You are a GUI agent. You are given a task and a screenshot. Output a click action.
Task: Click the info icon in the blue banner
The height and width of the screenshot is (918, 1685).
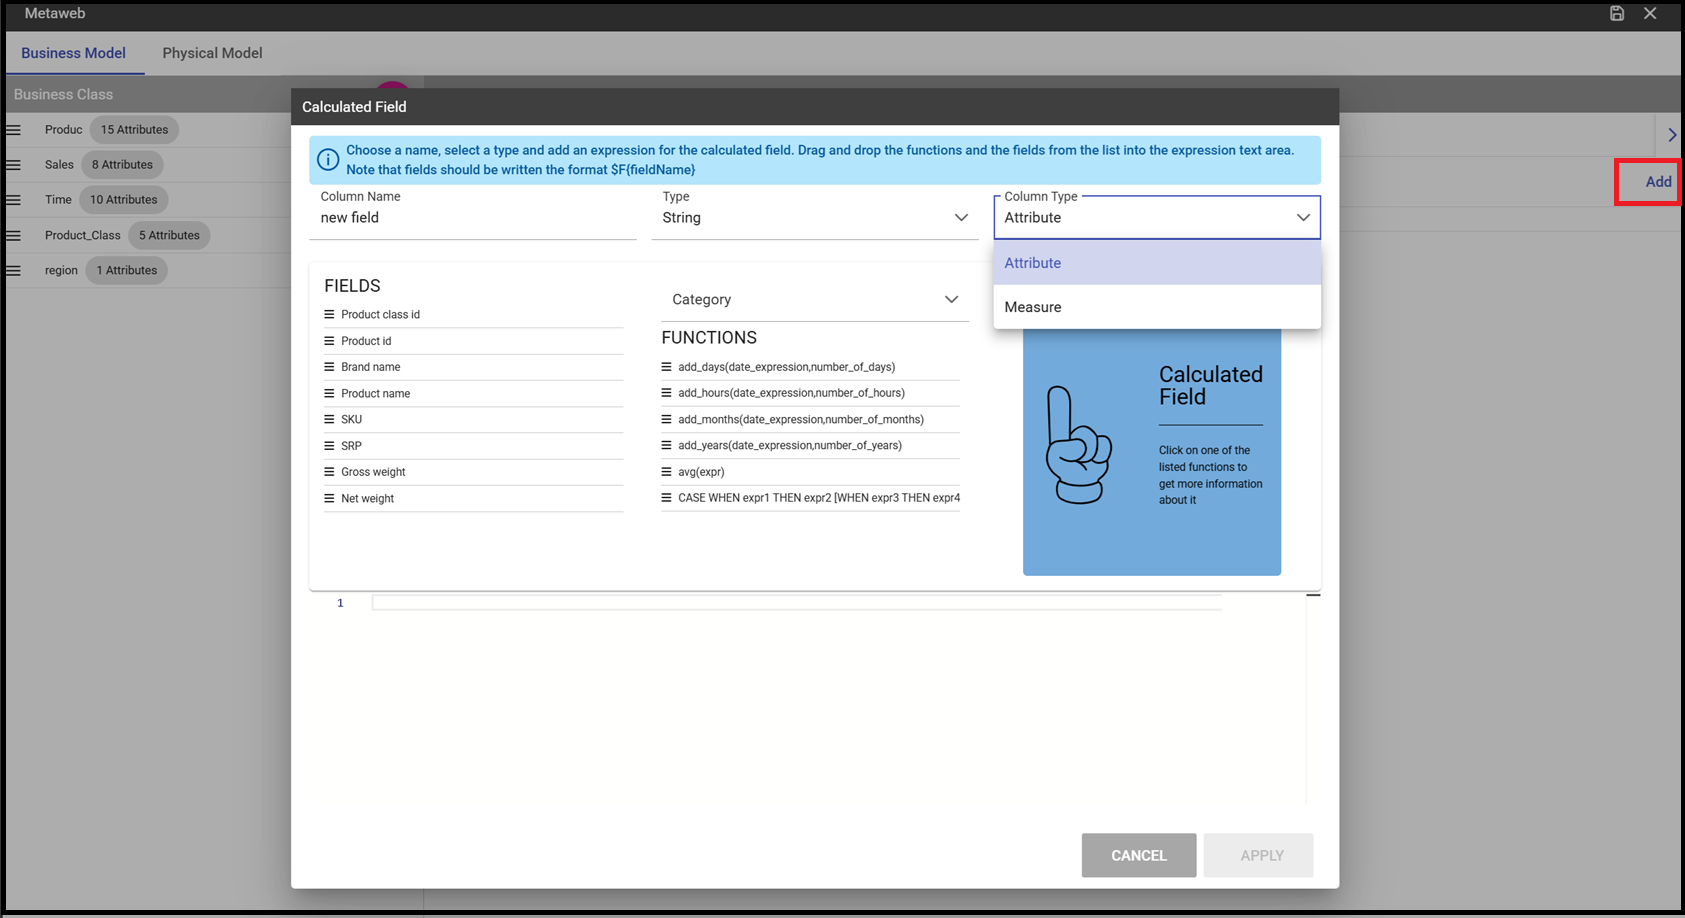coord(328,160)
